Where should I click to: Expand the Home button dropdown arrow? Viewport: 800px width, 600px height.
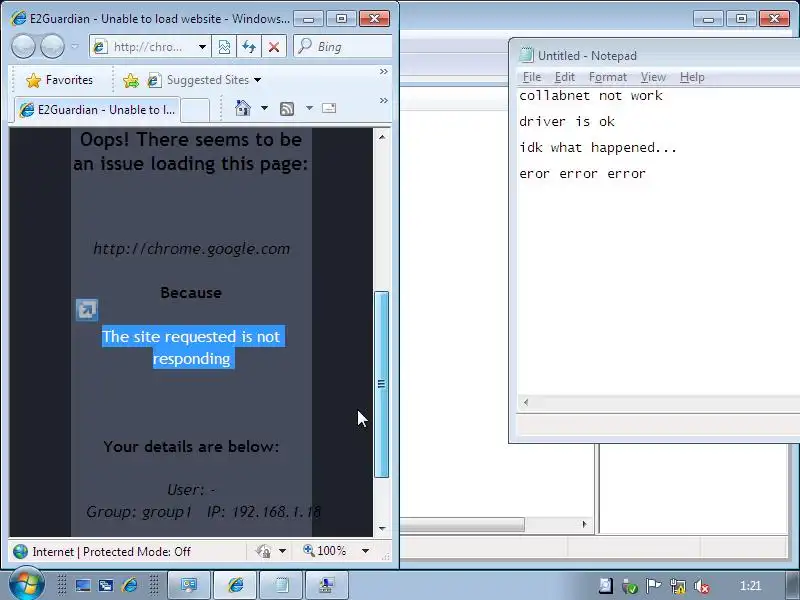(264, 108)
